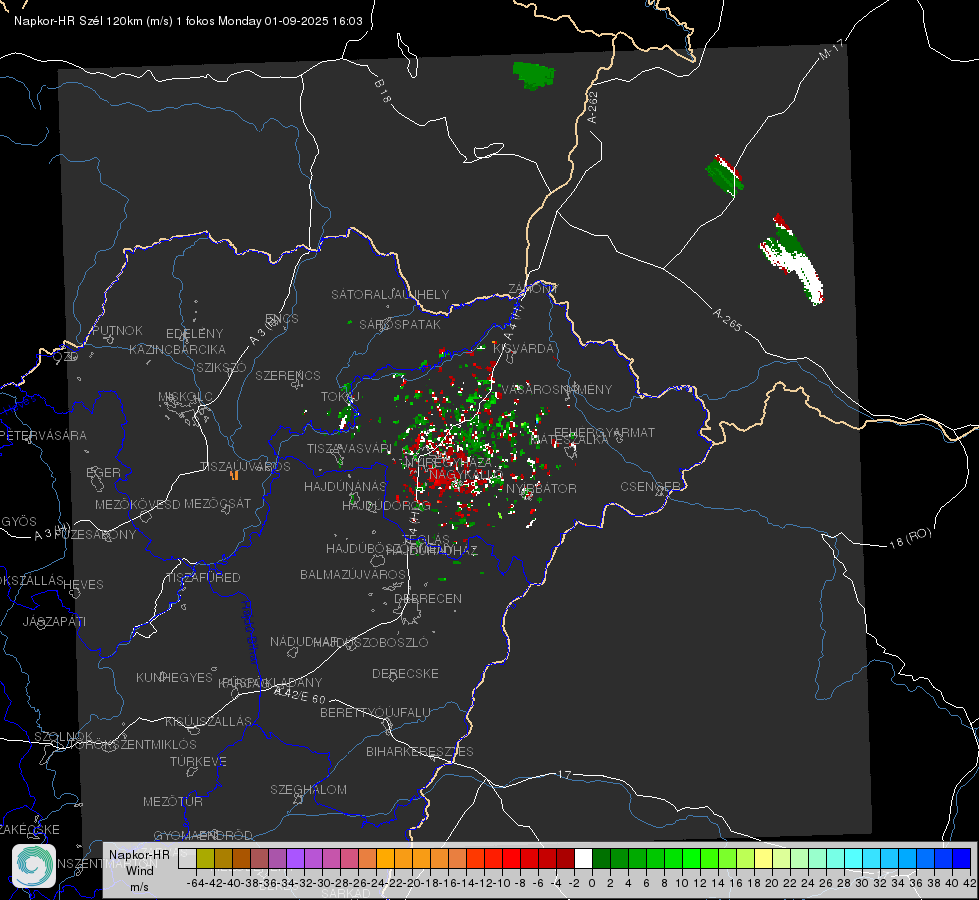Click the SATORALJAUJHELY label
Viewport: 979px width, 900px height.
pyautogui.click(x=390, y=294)
